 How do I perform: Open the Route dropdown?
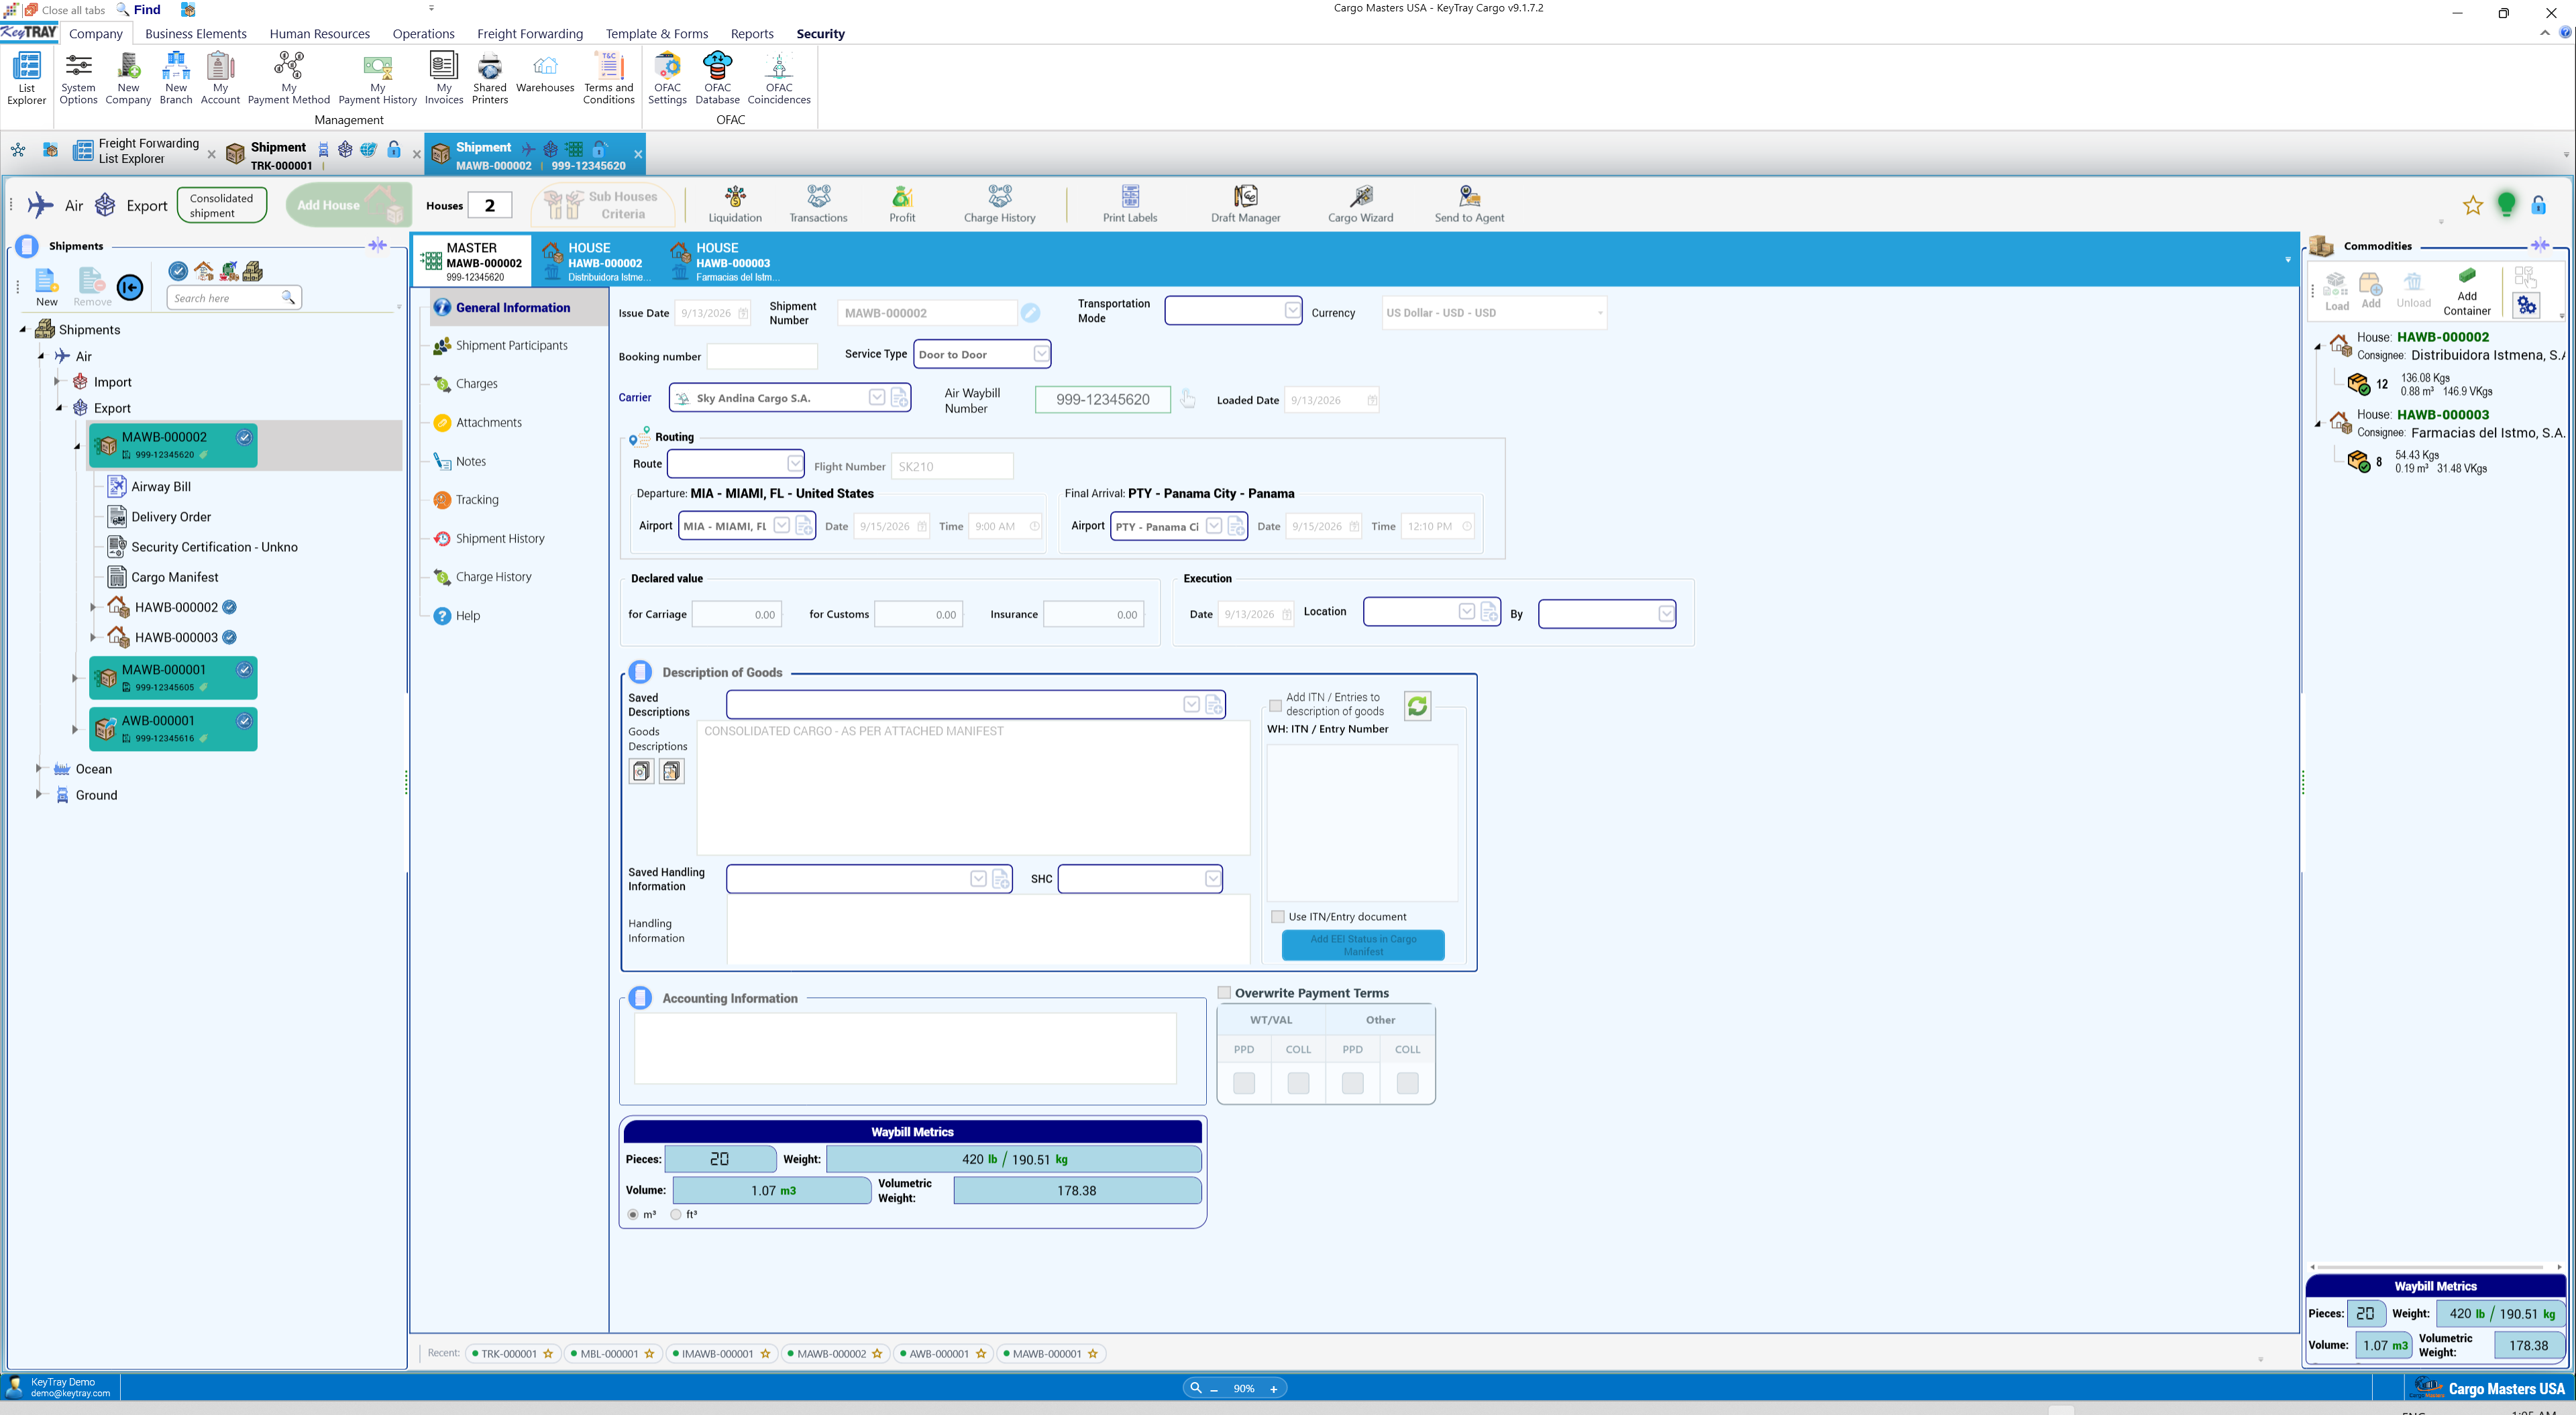click(794, 464)
